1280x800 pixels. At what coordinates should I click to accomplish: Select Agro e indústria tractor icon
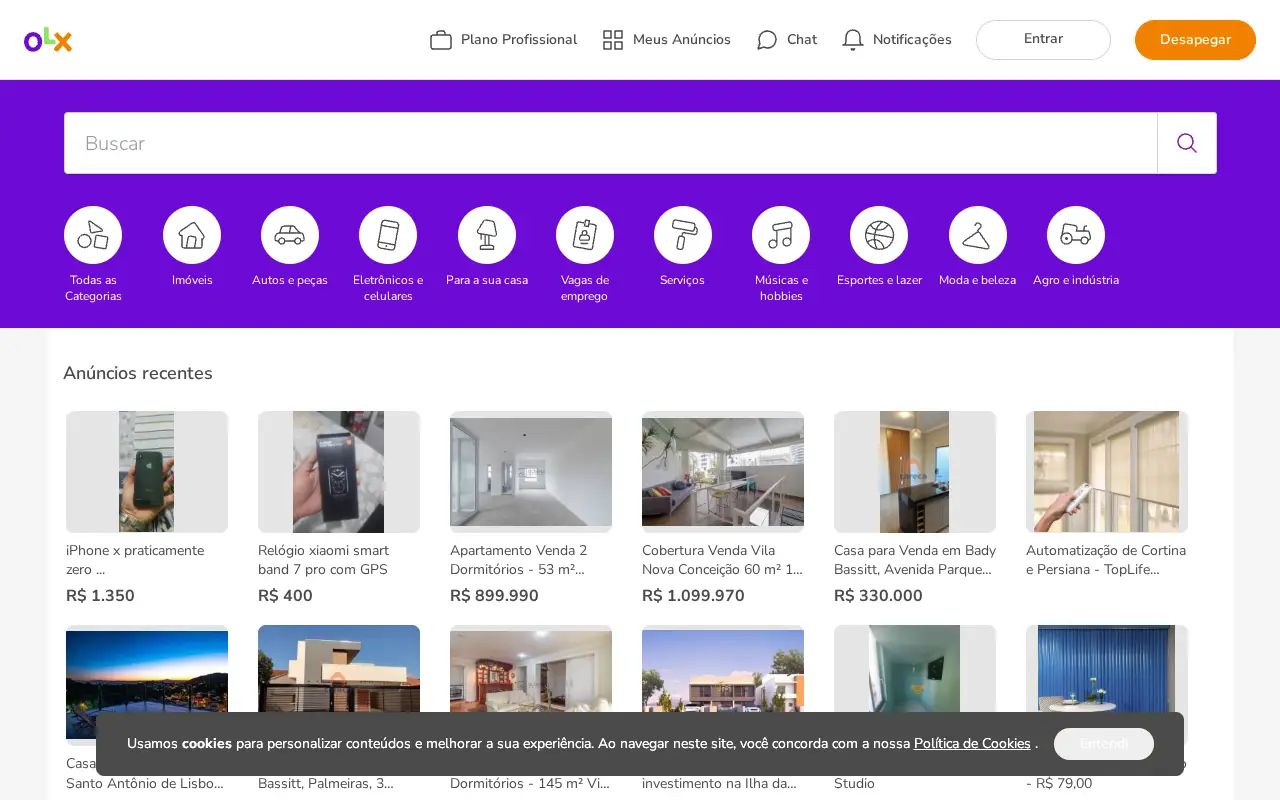tap(1076, 235)
